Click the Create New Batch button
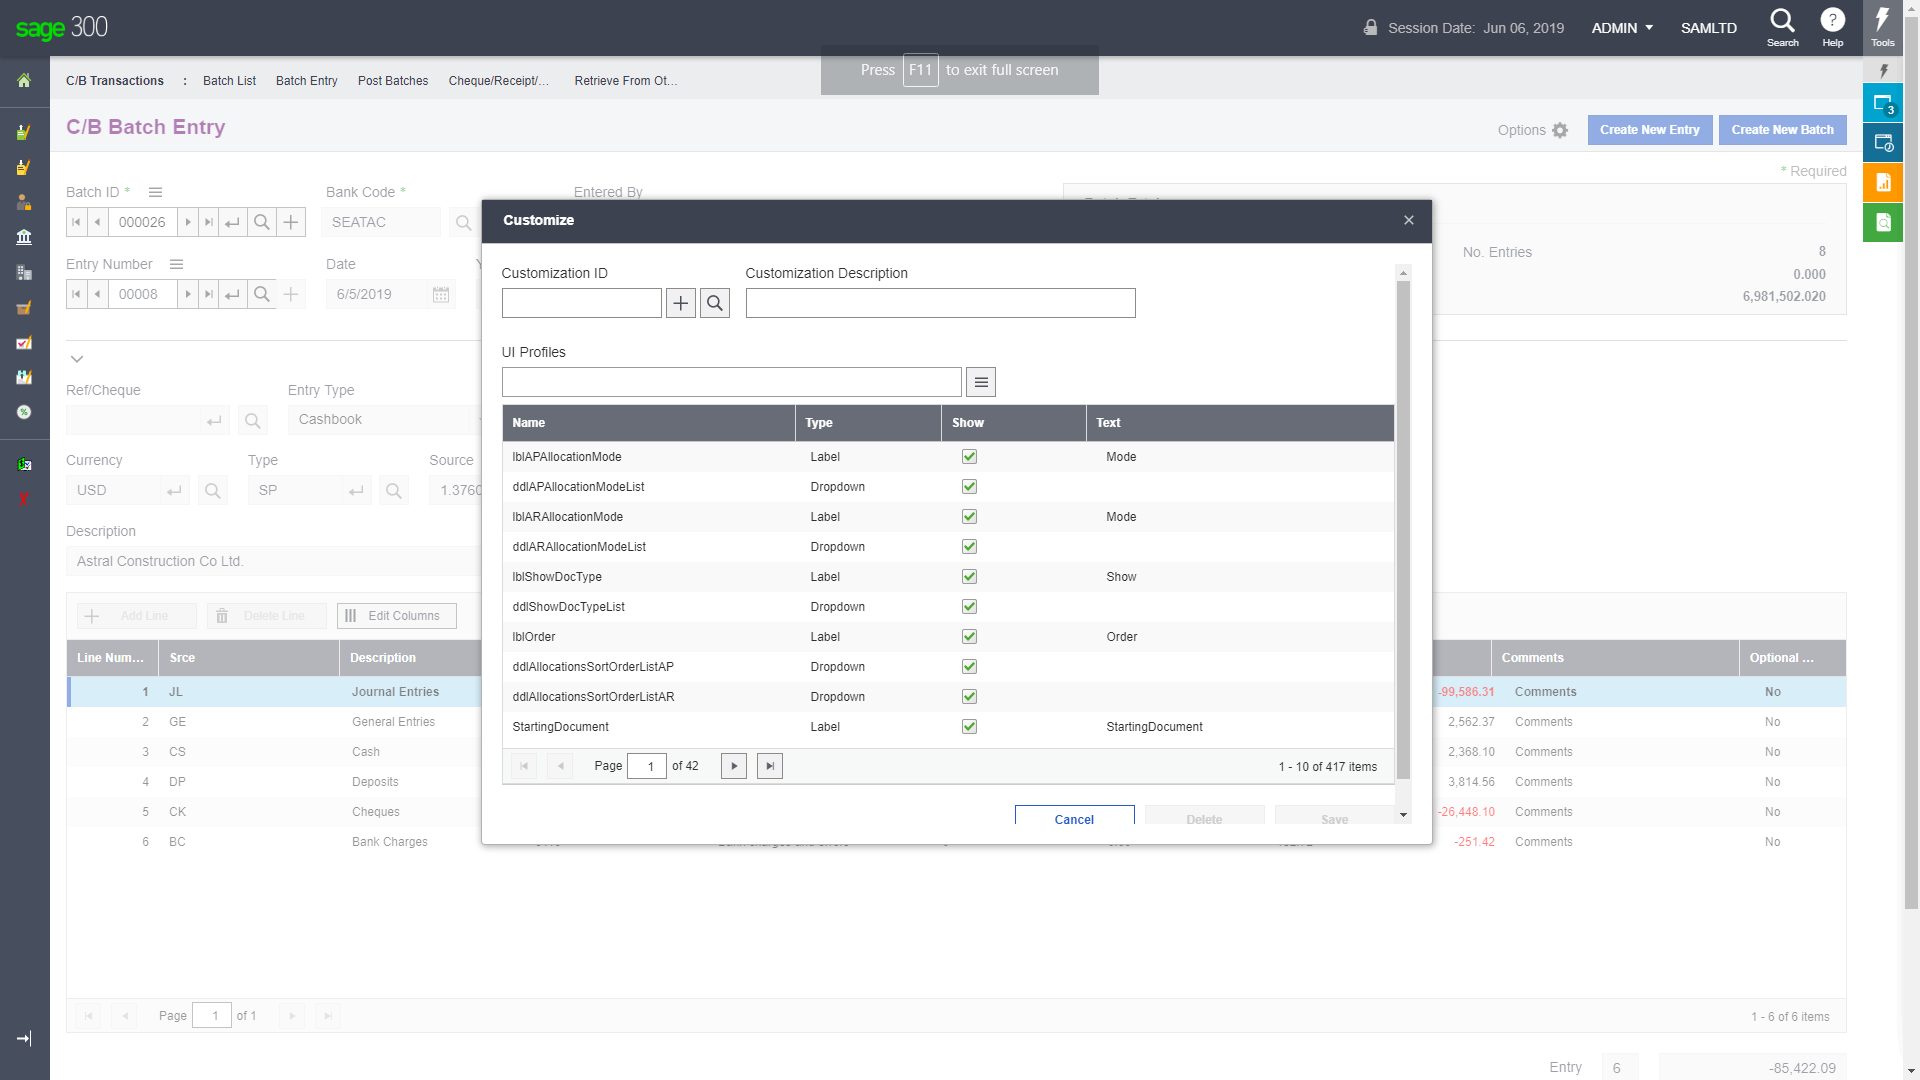This screenshot has width=1920, height=1080. tap(1784, 129)
